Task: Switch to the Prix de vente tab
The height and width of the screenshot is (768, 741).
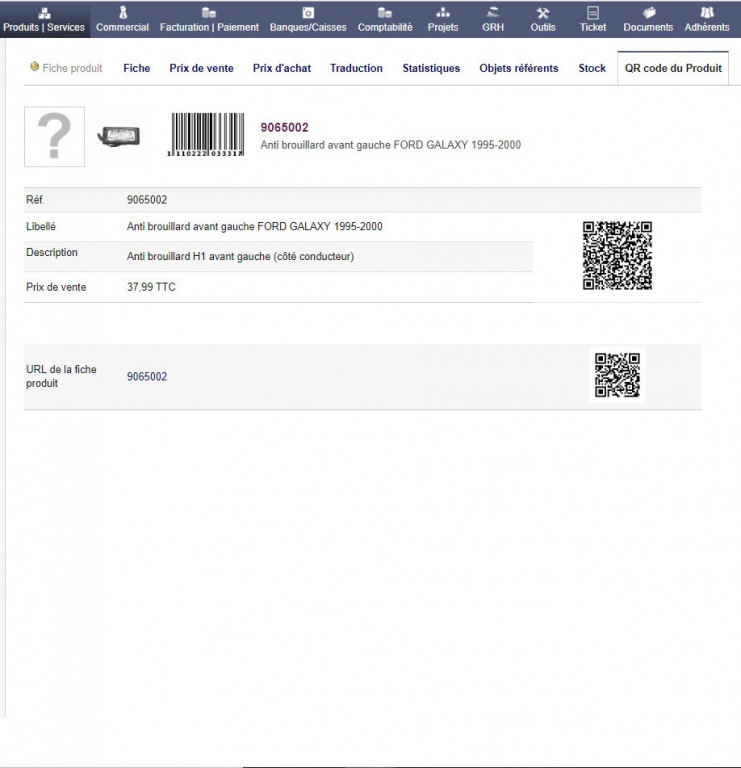Action: tap(201, 68)
